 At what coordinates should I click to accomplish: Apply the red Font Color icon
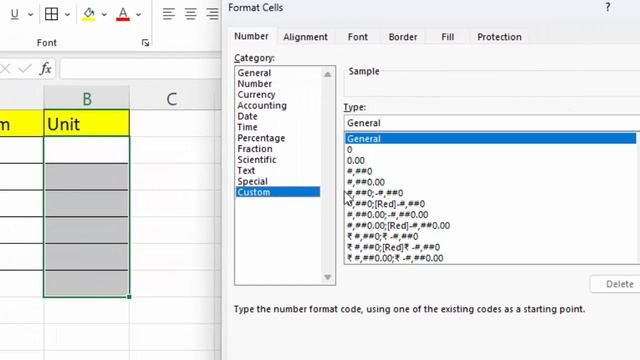pos(123,14)
